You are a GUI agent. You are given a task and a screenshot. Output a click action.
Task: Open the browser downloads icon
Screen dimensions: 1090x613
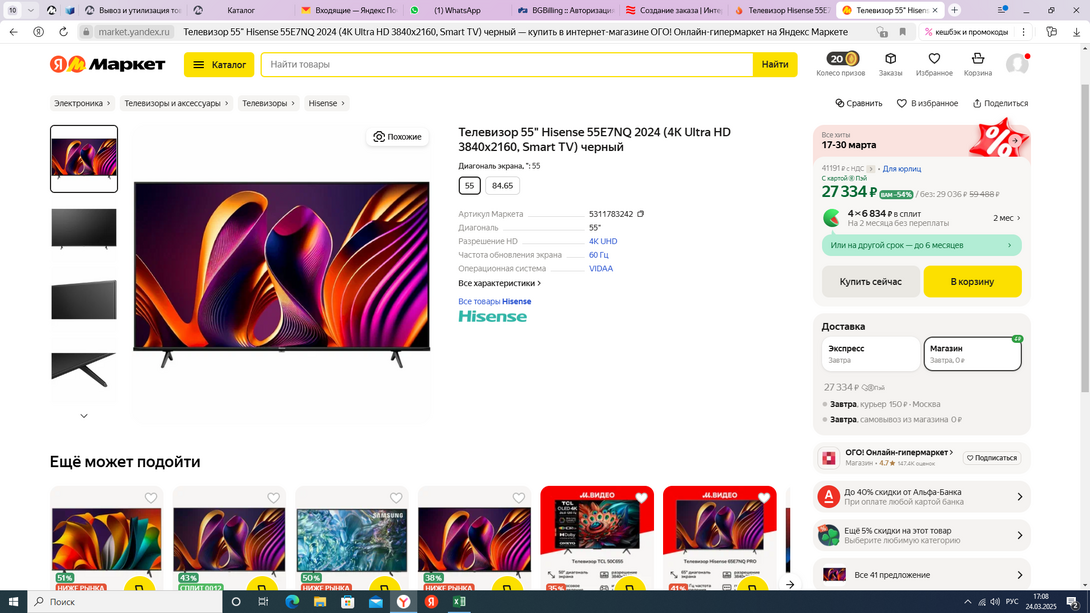[x=1076, y=32]
